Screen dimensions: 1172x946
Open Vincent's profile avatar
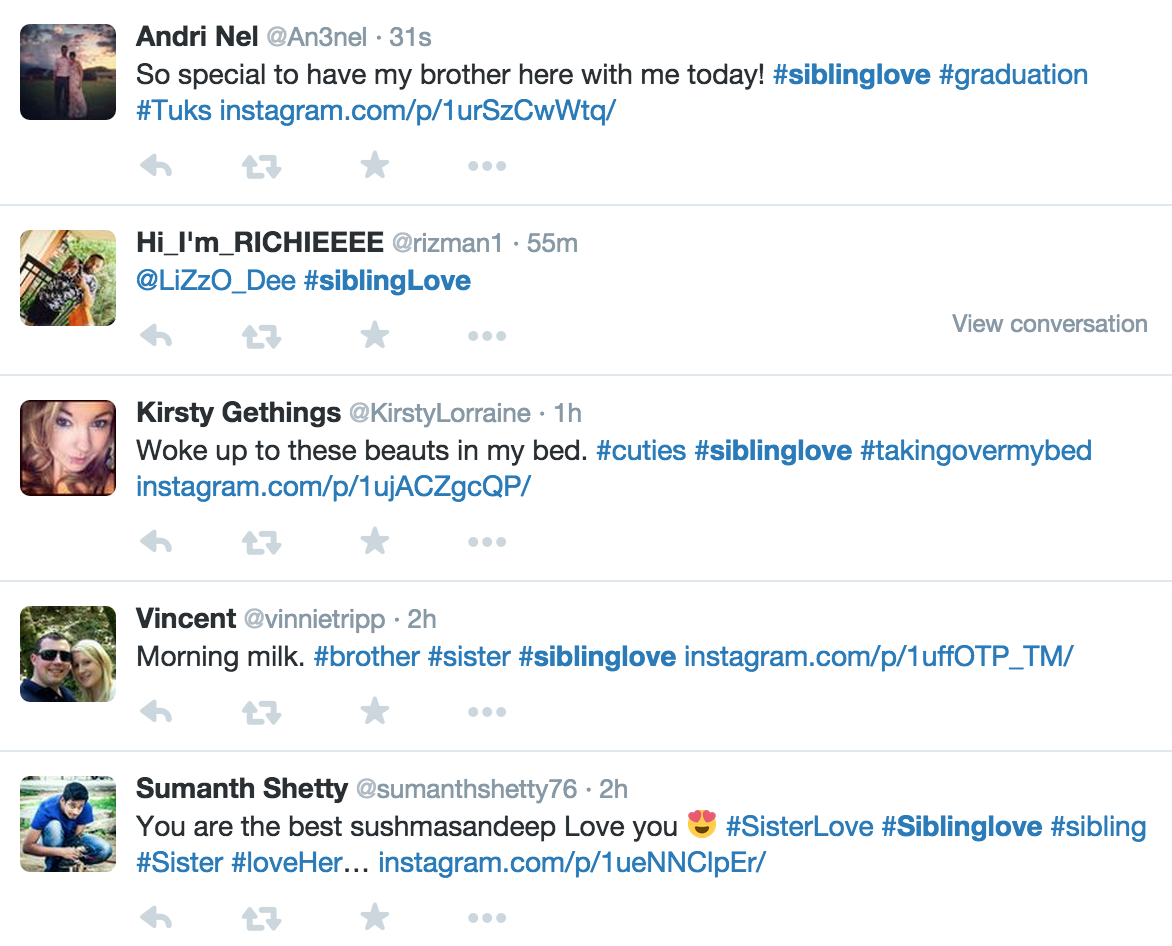coord(68,654)
